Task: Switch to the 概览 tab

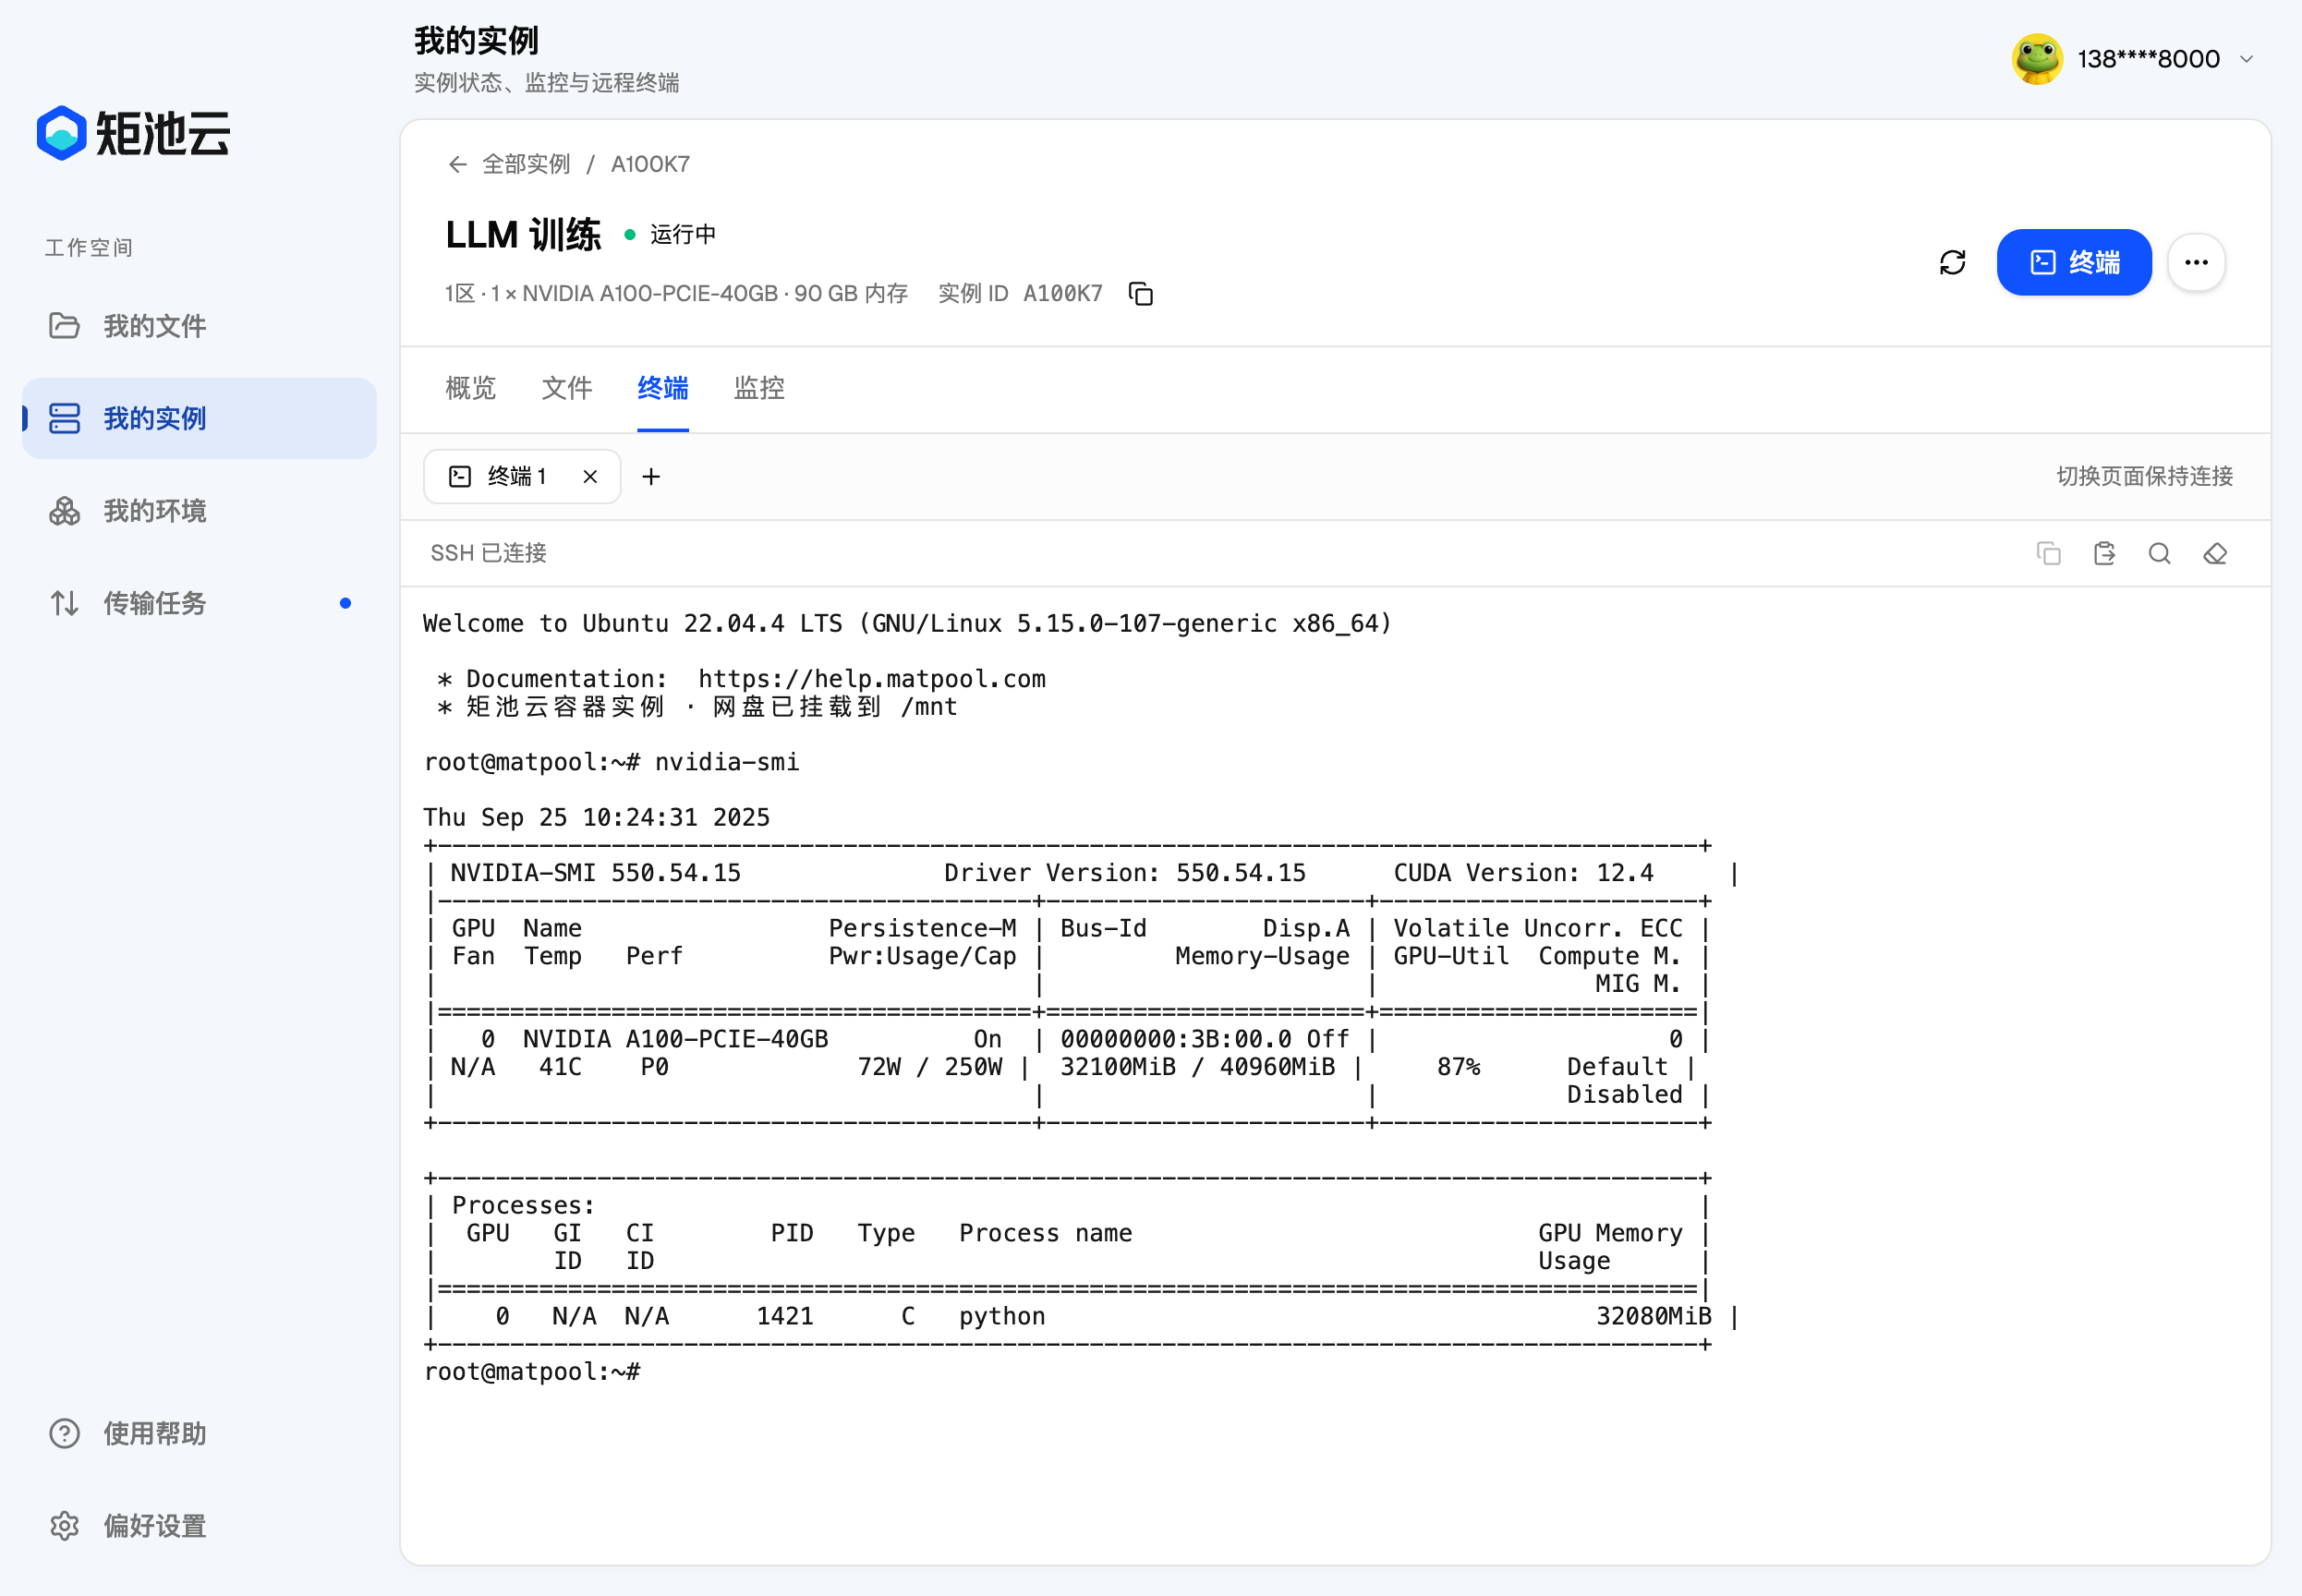Action: tap(470, 388)
